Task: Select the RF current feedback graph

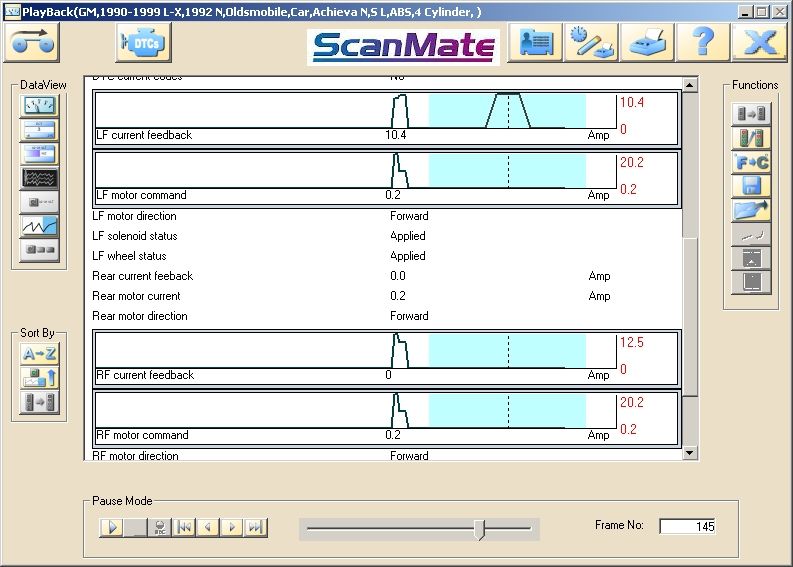Action: pyautogui.click(x=387, y=359)
